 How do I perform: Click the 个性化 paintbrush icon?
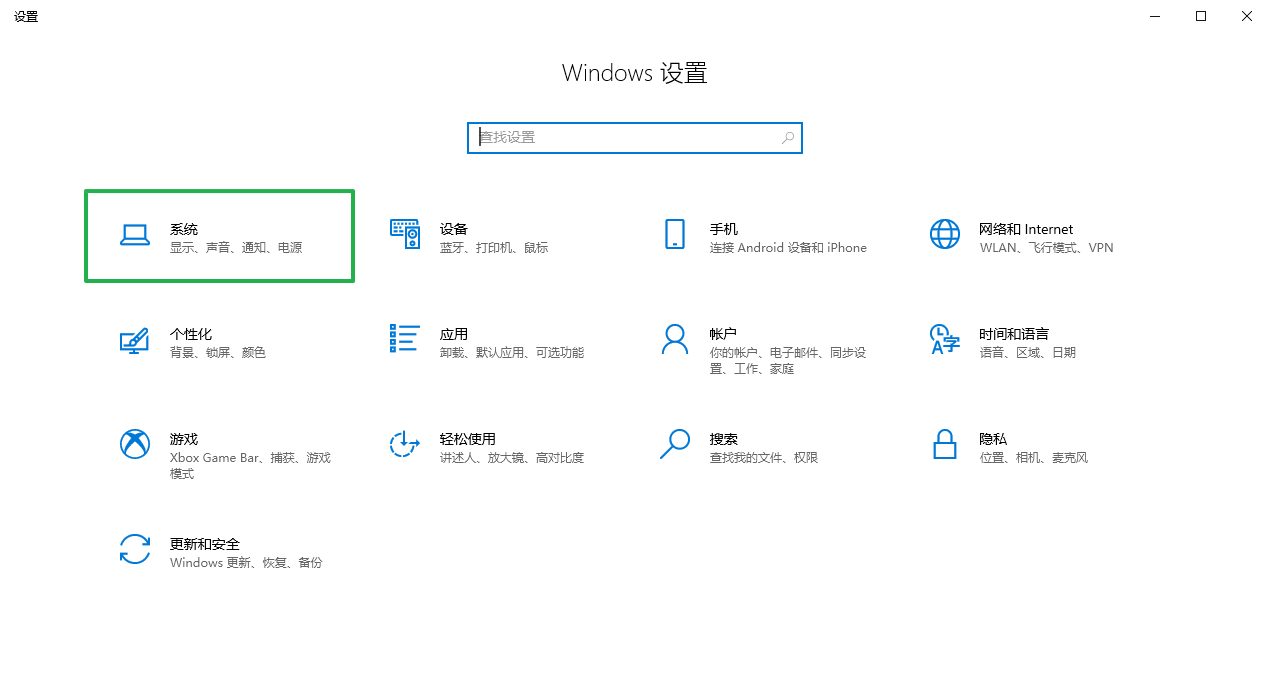[x=135, y=341]
